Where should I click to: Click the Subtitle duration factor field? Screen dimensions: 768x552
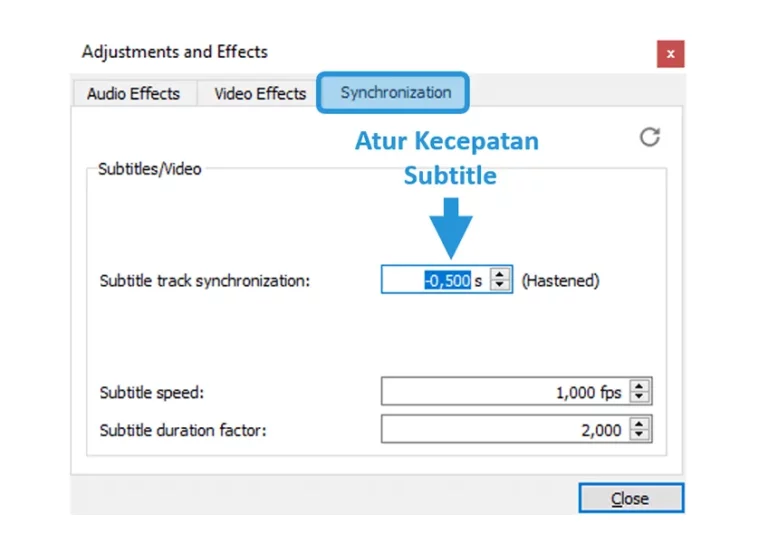[x=505, y=430]
